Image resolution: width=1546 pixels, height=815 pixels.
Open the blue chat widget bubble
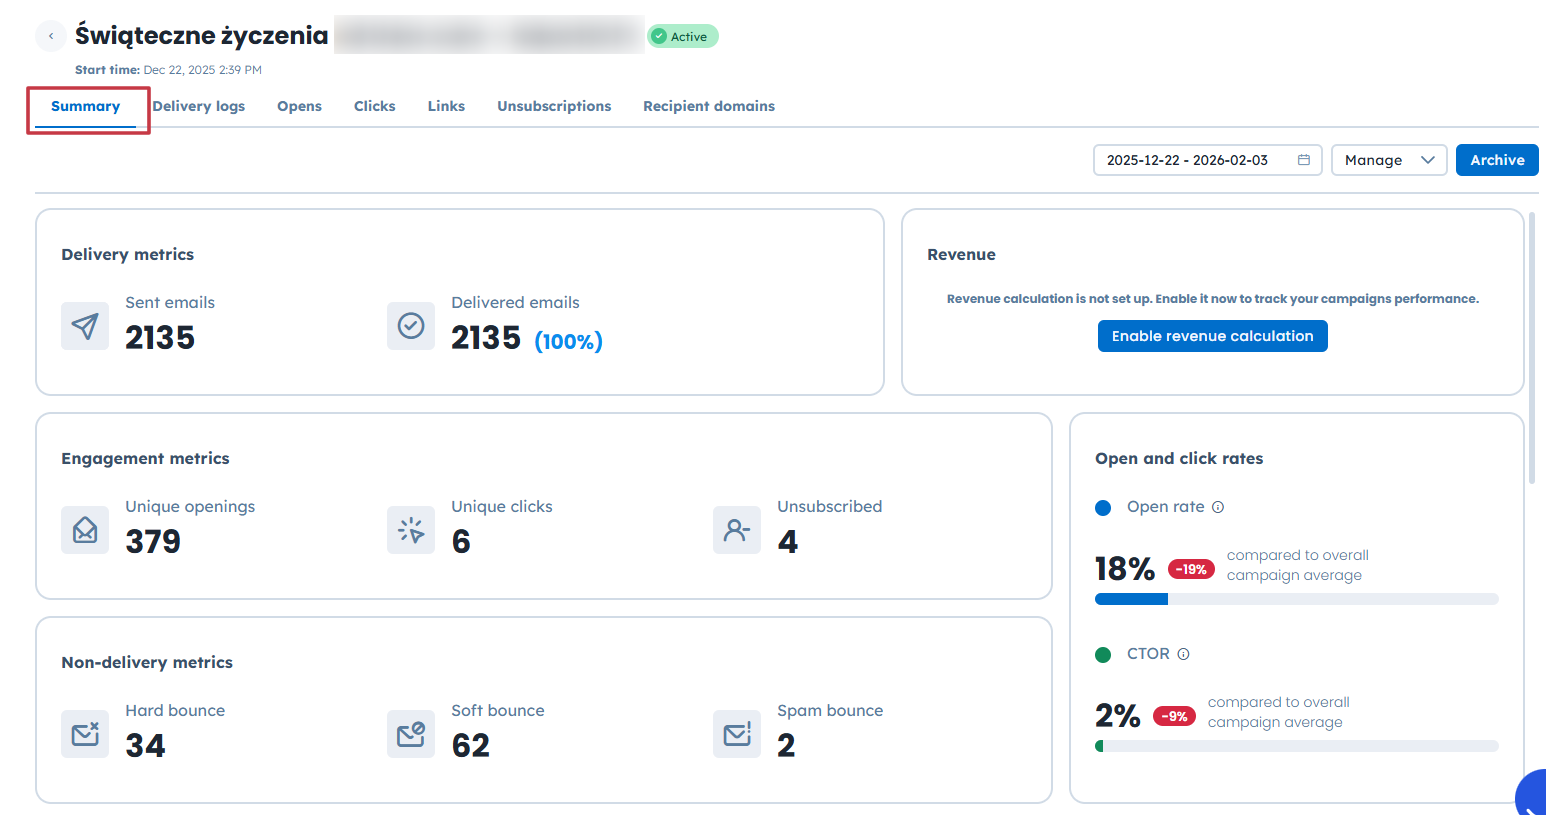pos(1531,793)
